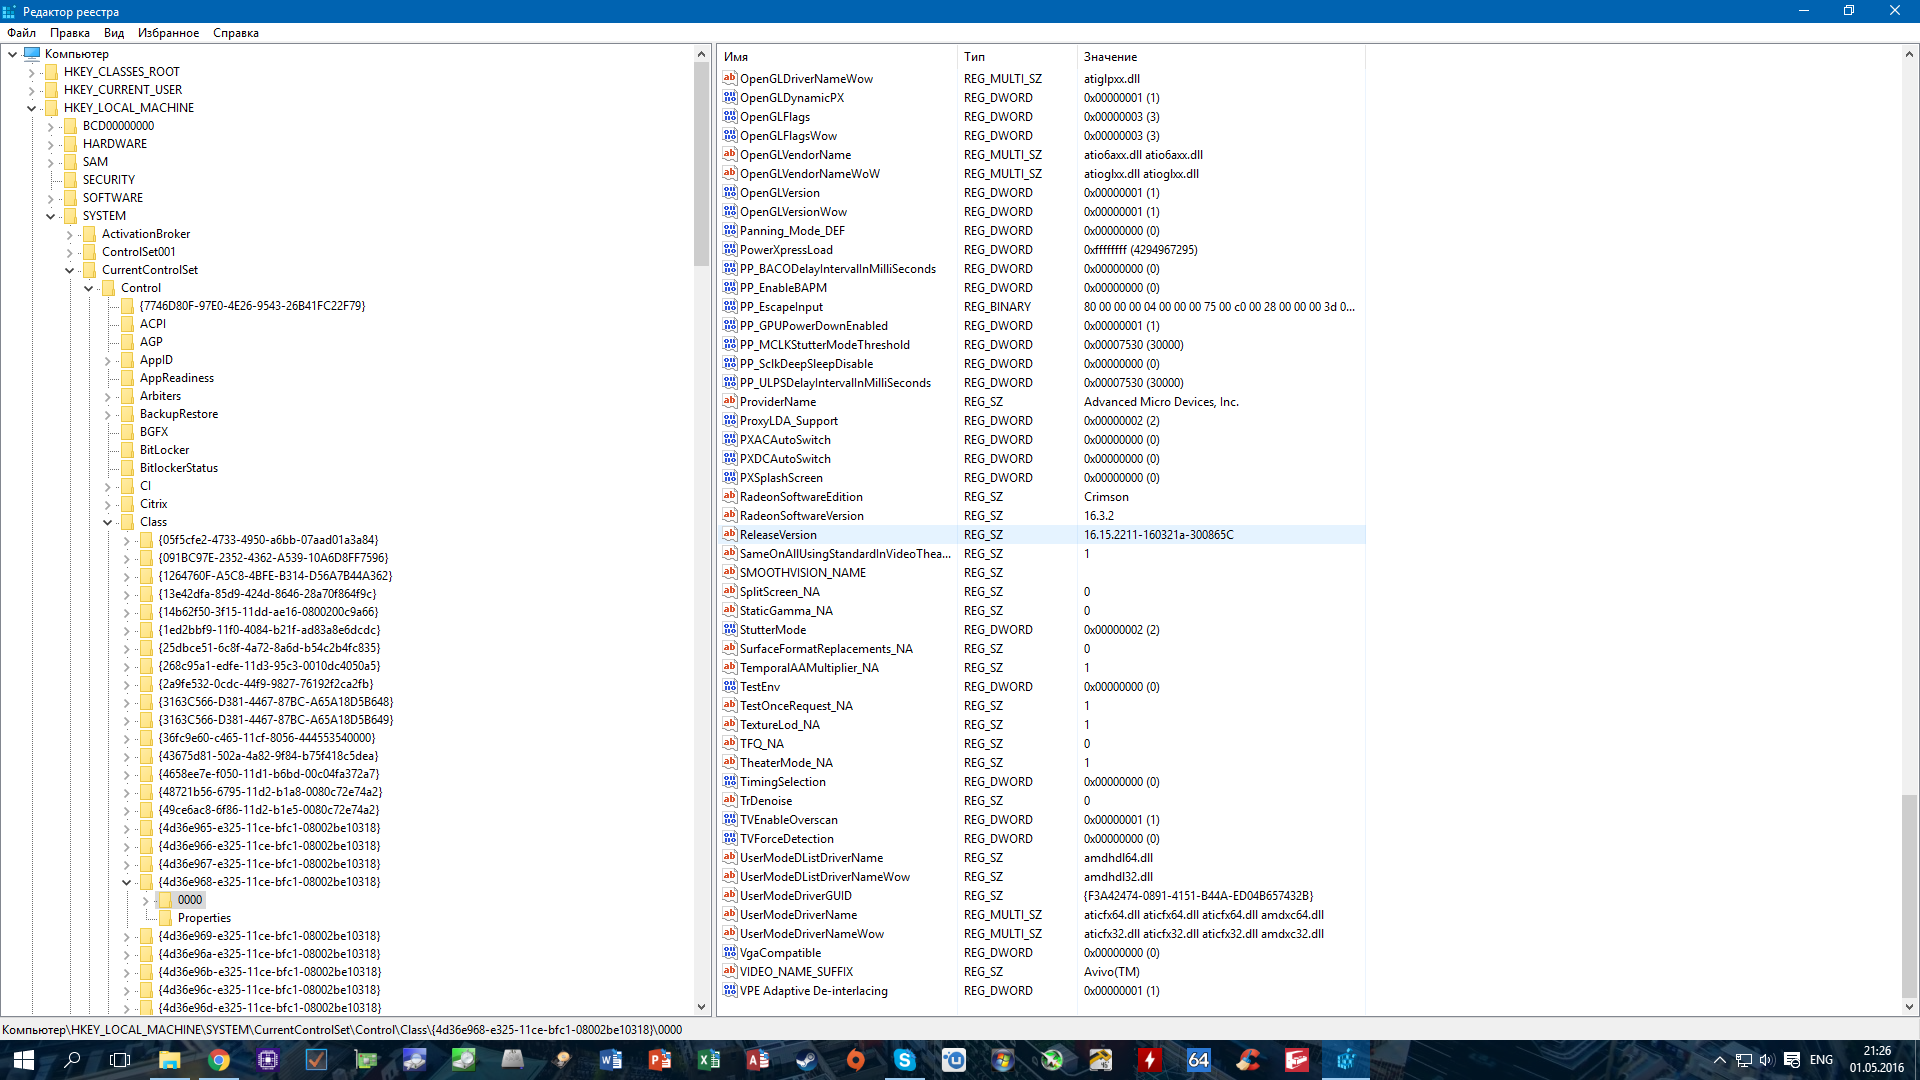Collapse the HKEY_LOCAL_MACHINE tree node
The width and height of the screenshot is (1920, 1080).
[x=31, y=108]
